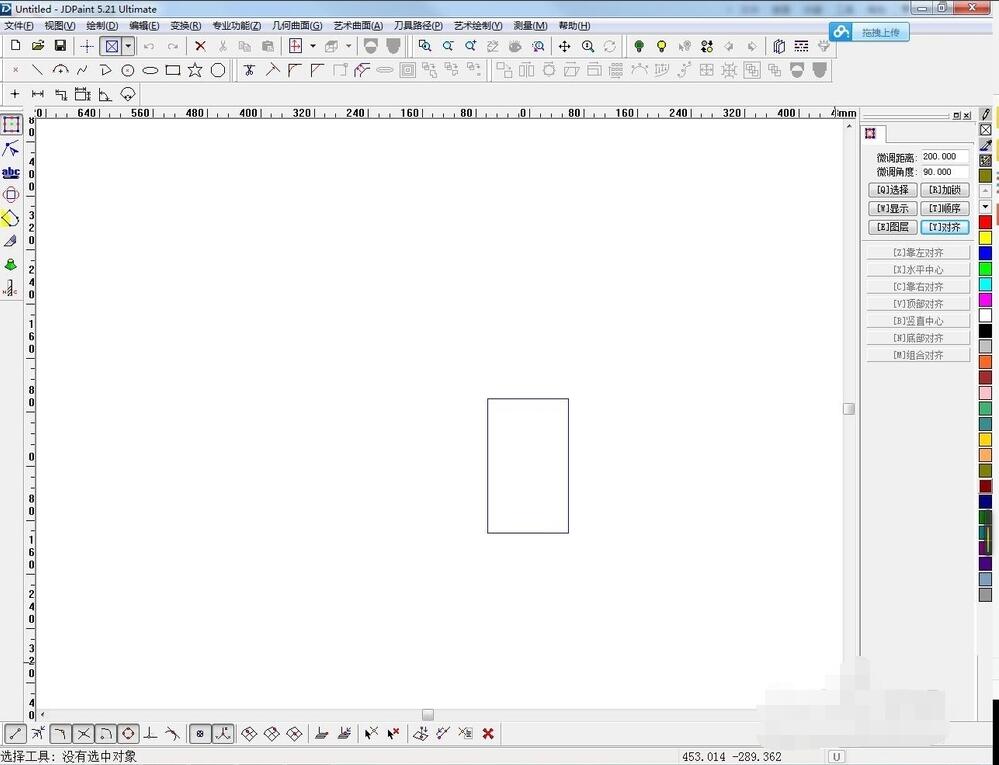Pick the ellipse drawing tool

[x=150, y=70]
